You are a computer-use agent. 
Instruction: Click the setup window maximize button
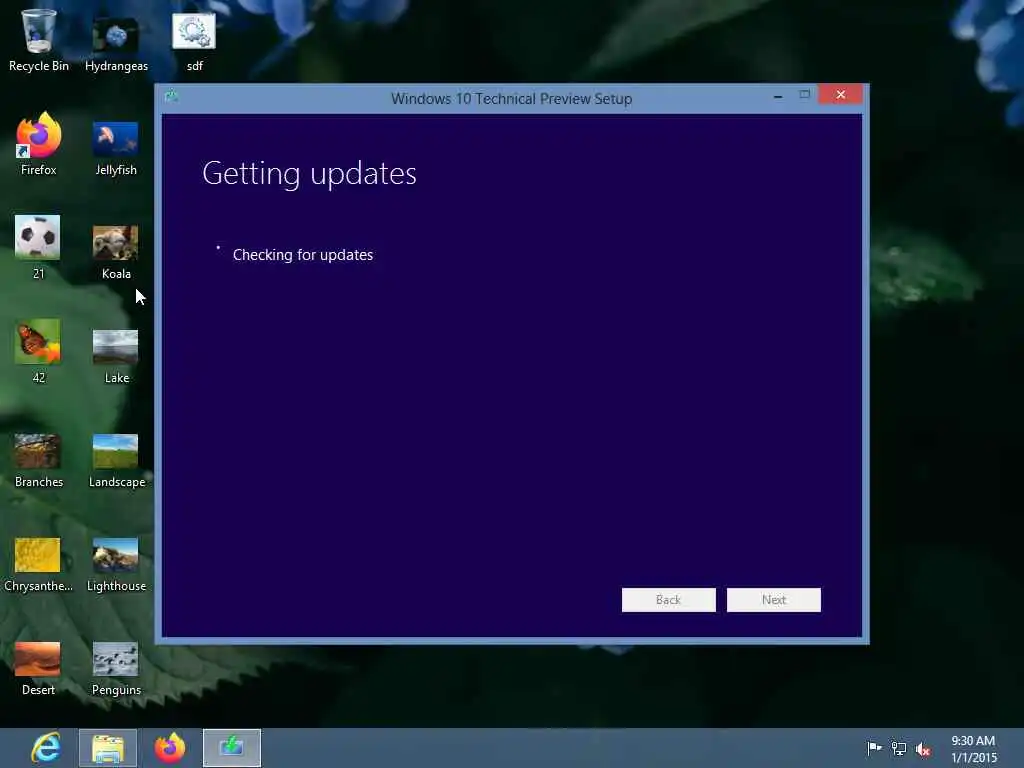tap(805, 95)
